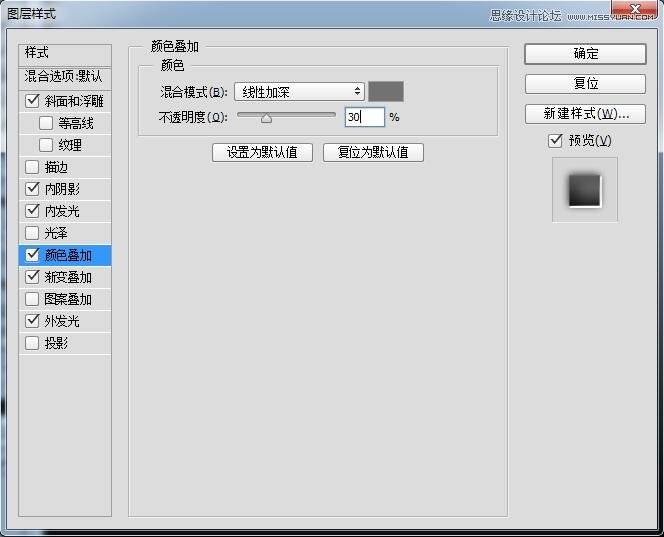Image resolution: width=664 pixels, height=537 pixels.
Task: Open the 内发光 settings row
Action: [x=65, y=211]
